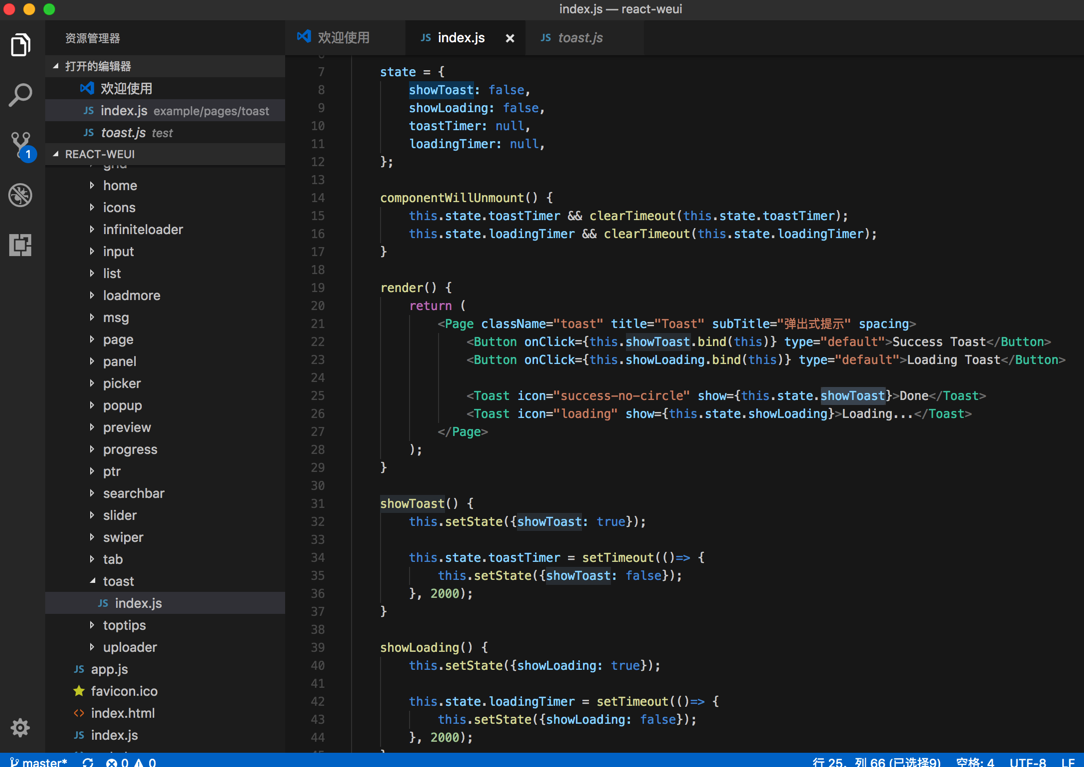This screenshot has width=1084, height=767.
Task: Open the Search view icon
Action: [x=21, y=95]
